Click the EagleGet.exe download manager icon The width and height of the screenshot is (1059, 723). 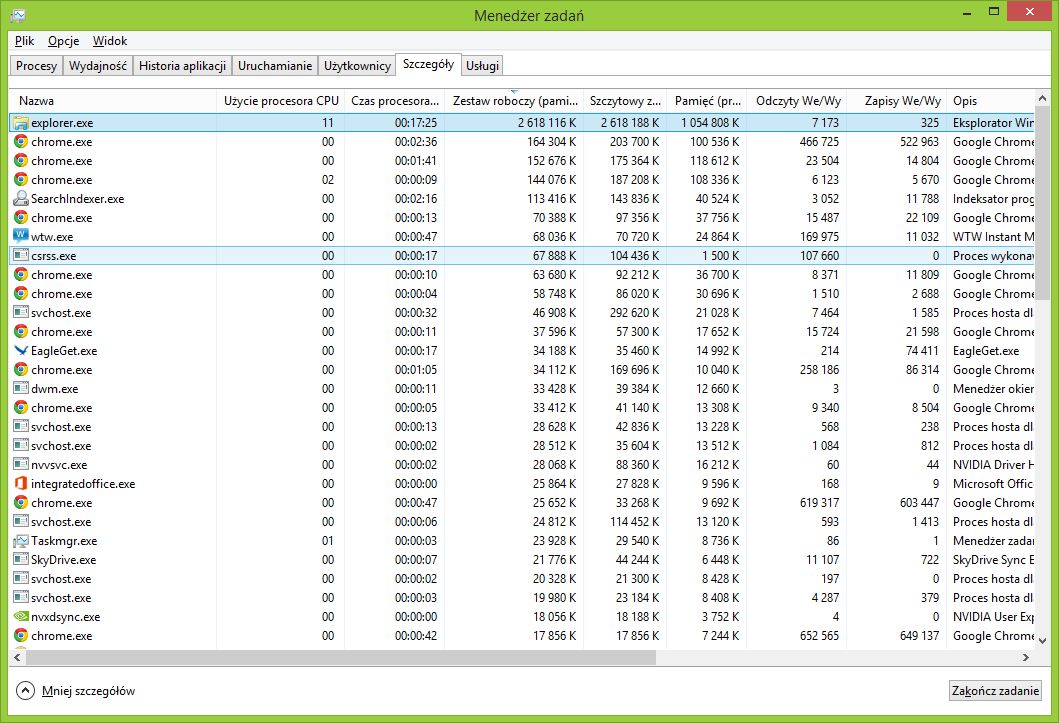(20, 351)
